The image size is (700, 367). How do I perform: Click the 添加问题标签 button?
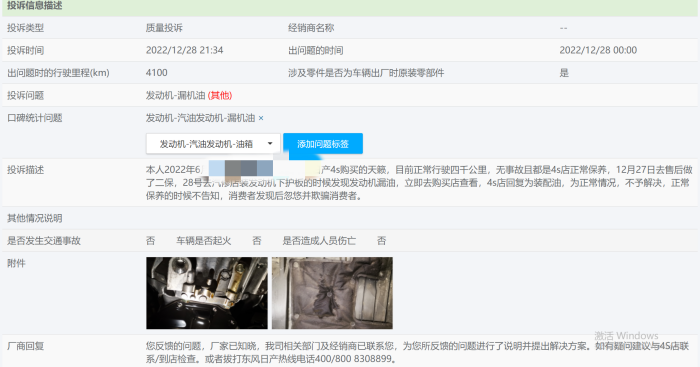(323, 144)
